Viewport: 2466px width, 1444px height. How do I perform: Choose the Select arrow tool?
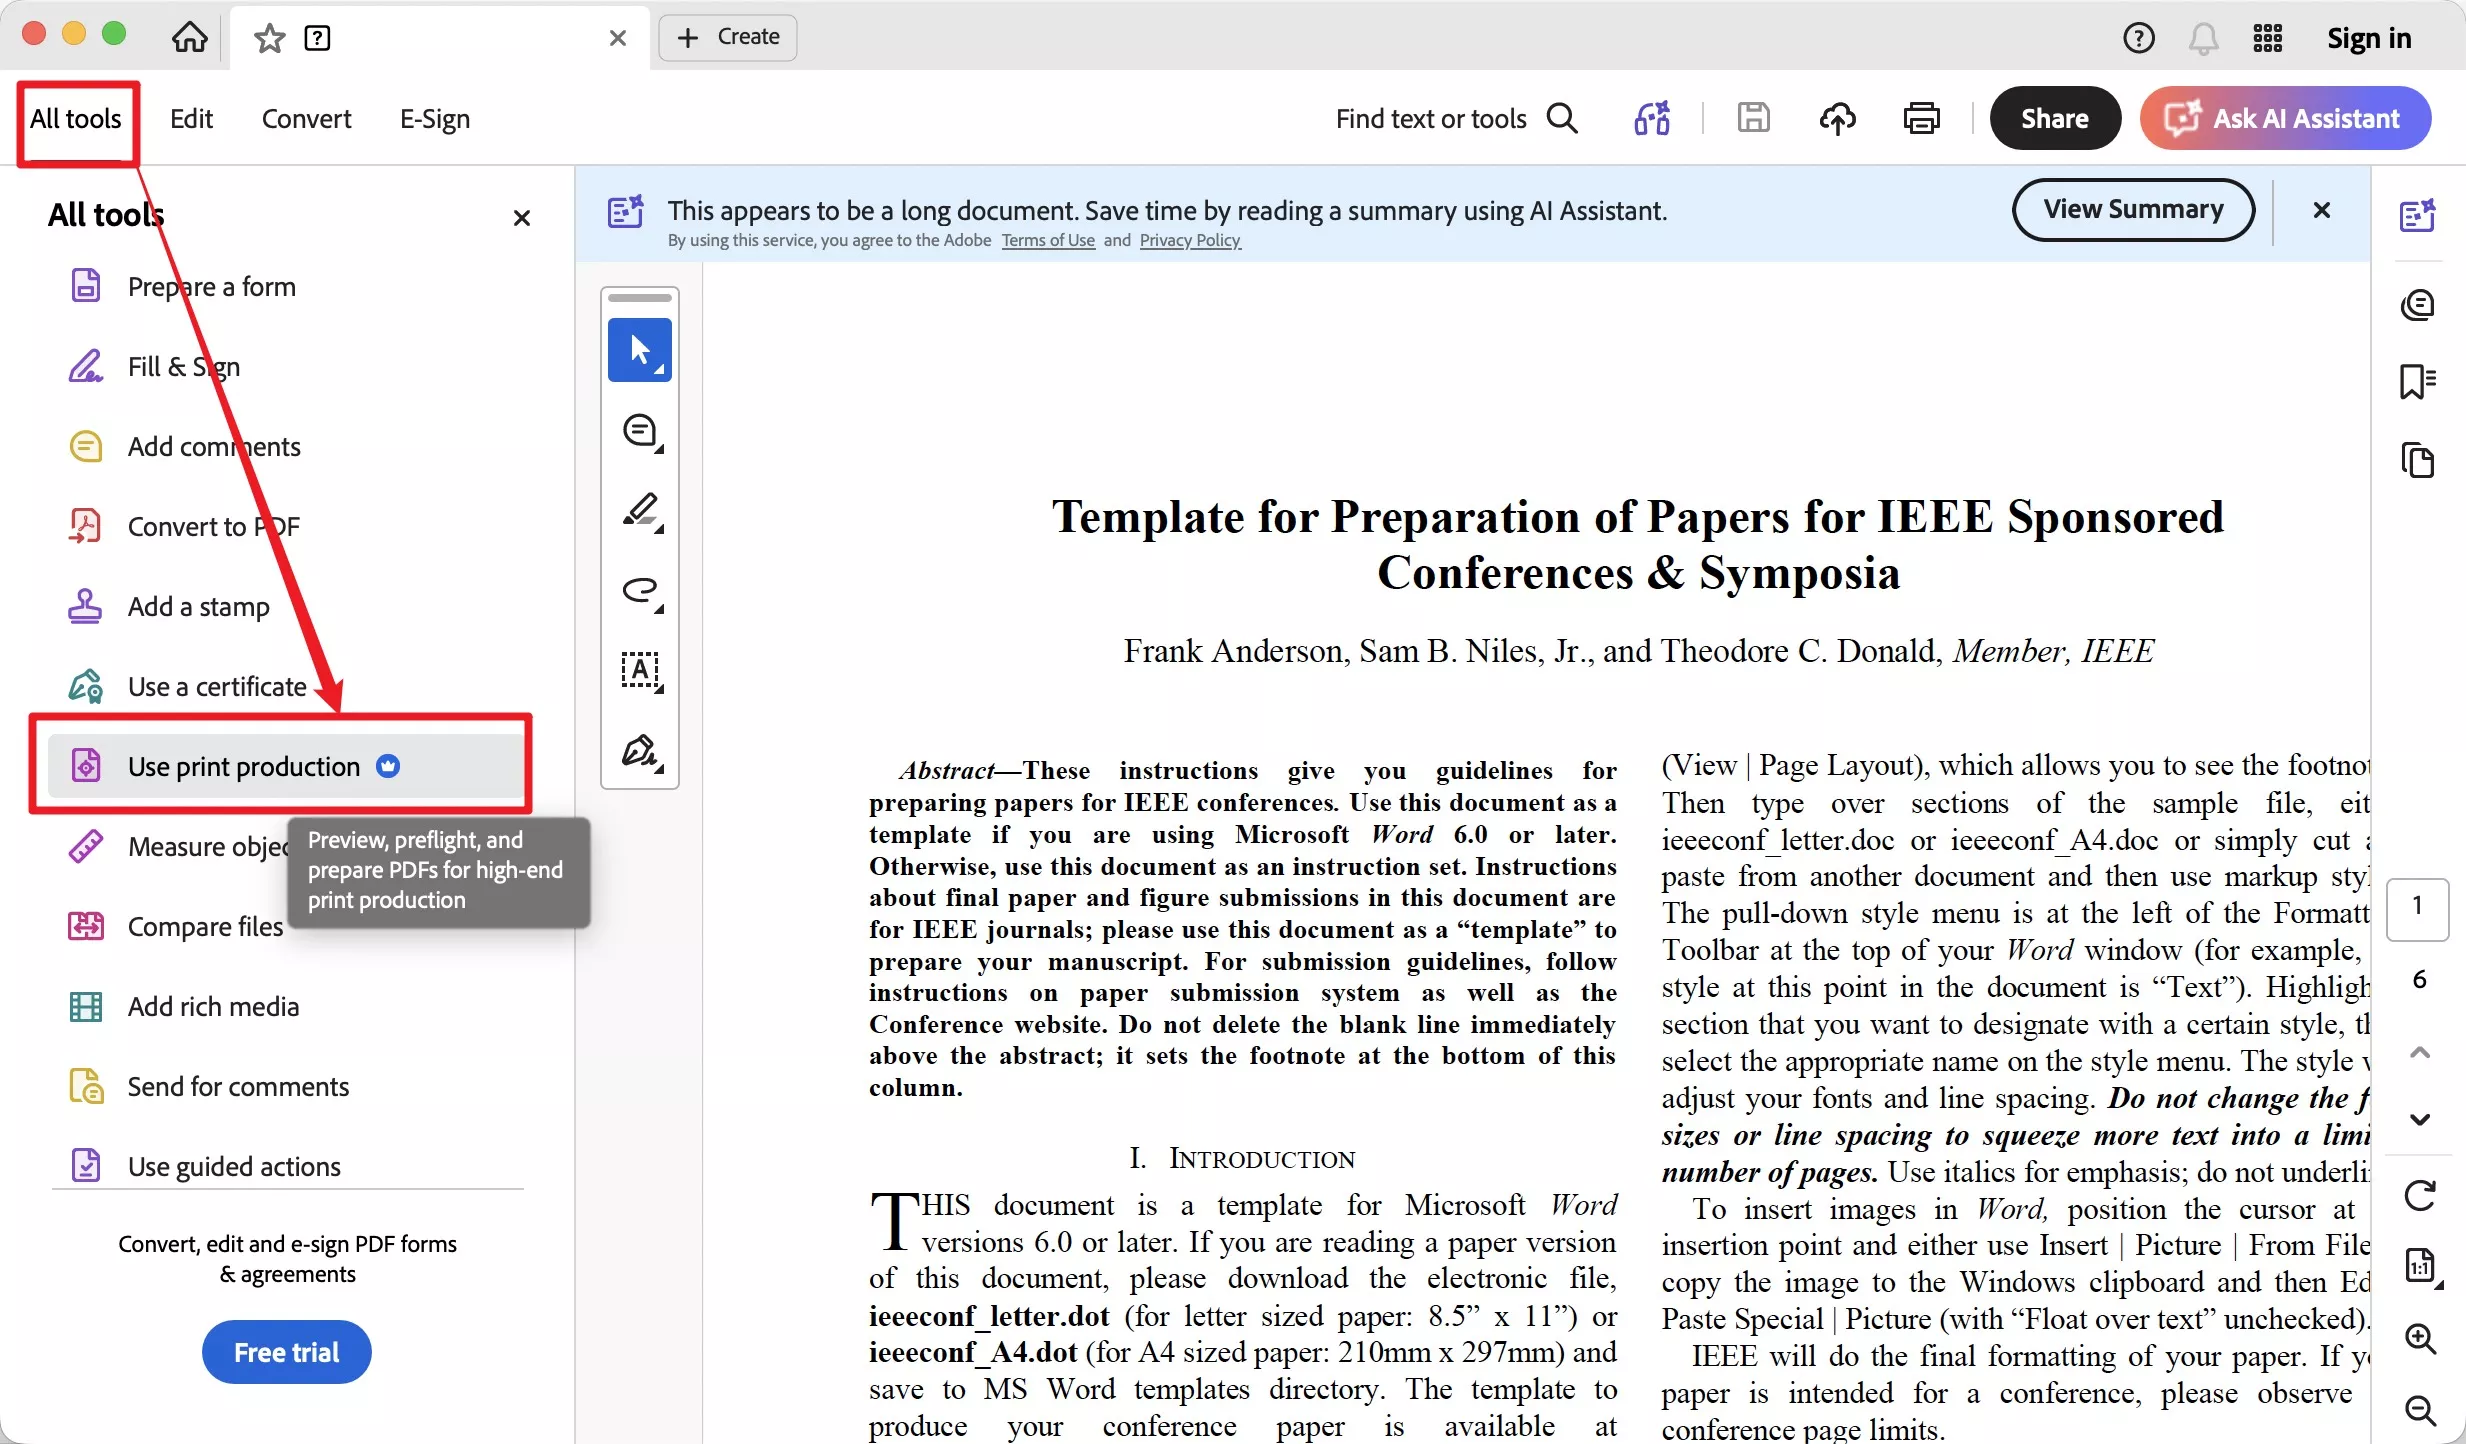click(x=640, y=350)
